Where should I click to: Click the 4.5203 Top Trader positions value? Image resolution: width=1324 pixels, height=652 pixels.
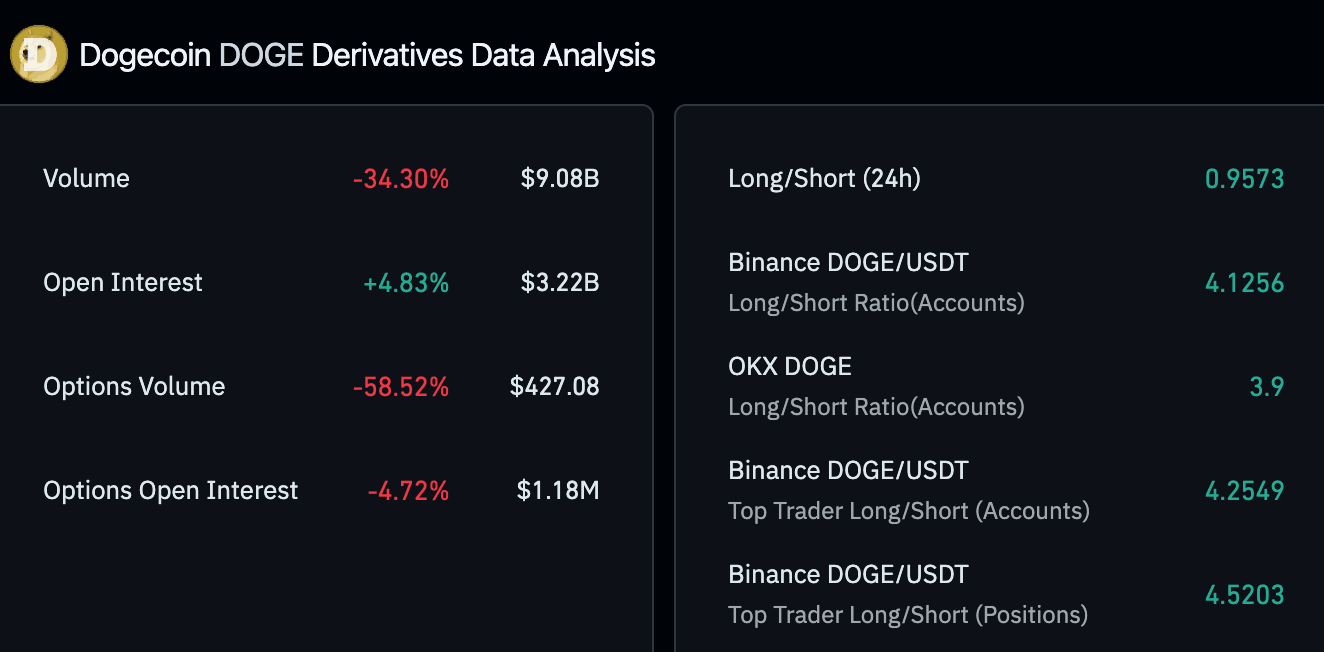[1244, 595]
